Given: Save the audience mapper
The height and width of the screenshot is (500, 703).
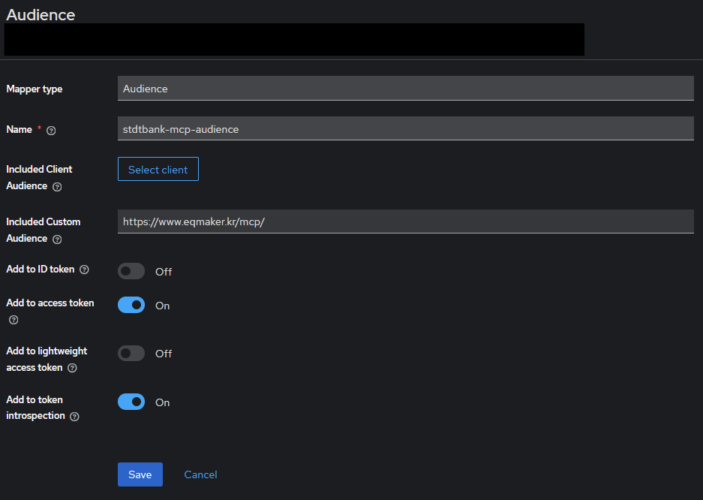Looking at the screenshot, I should click(x=140, y=474).
